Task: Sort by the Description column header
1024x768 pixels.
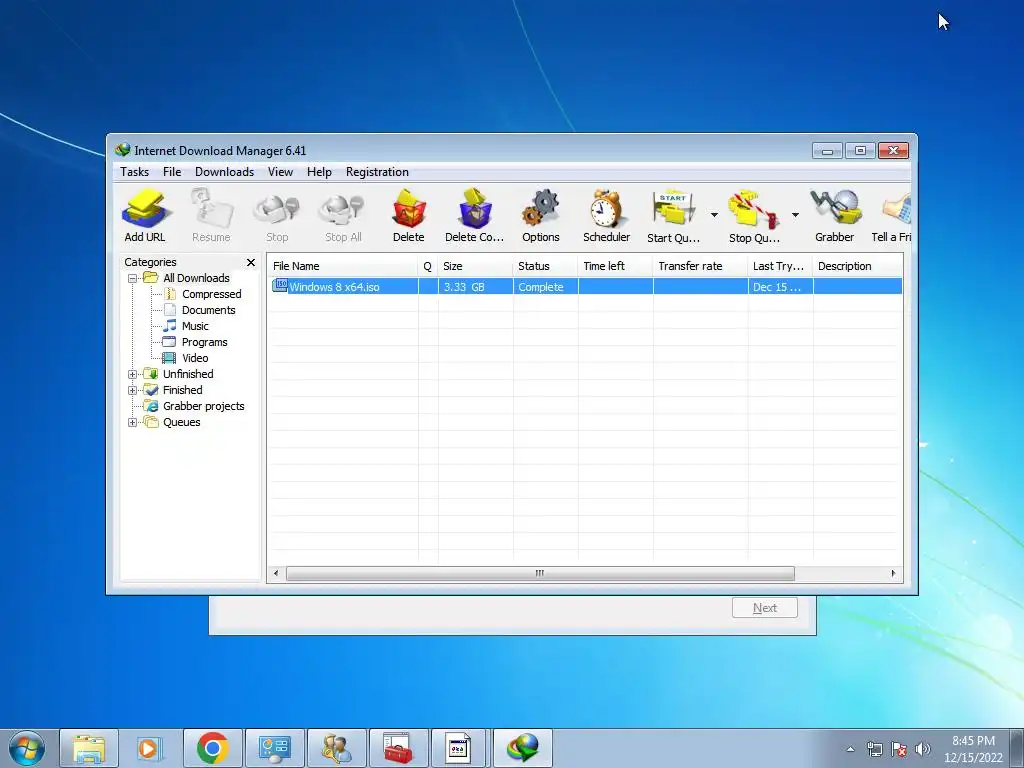Action: pyautogui.click(x=857, y=266)
